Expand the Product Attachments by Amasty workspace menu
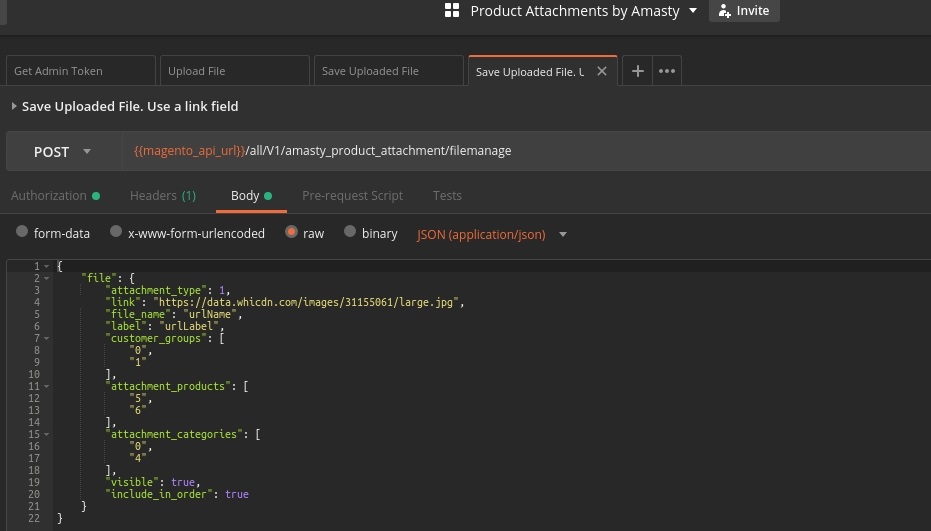This screenshot has height=531, width=931. tap(692, 11)
